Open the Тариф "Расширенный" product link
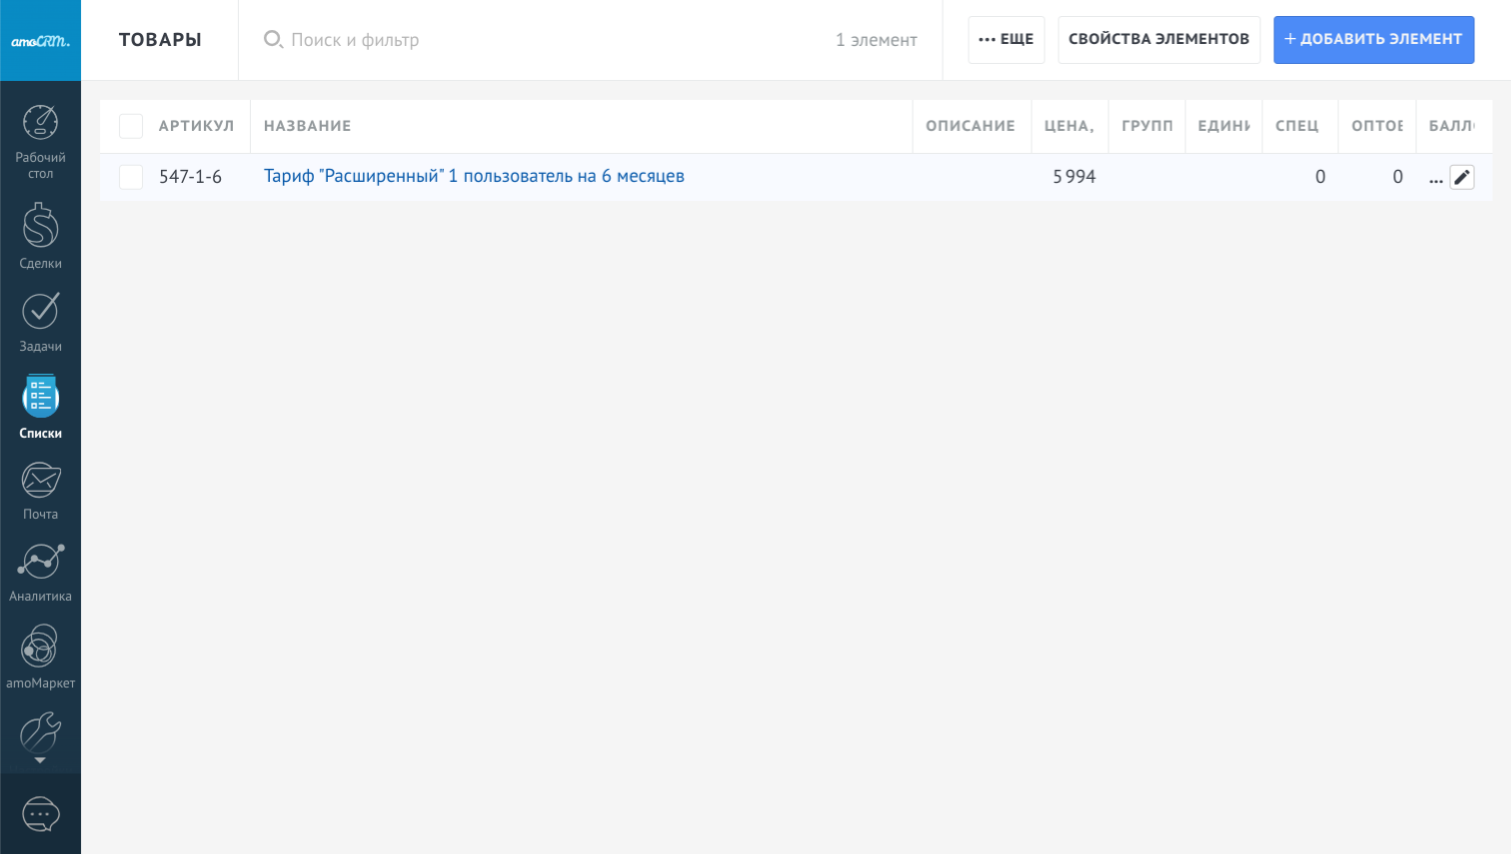1511x854 pixels. click(474, 177)
